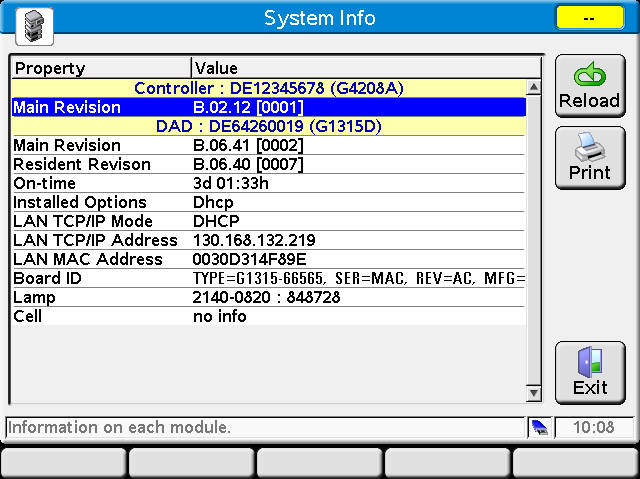Select the LAN TCP/IP Mode row
The height and width of the screenshot is (479, 640).
click(x=269, y=221)
